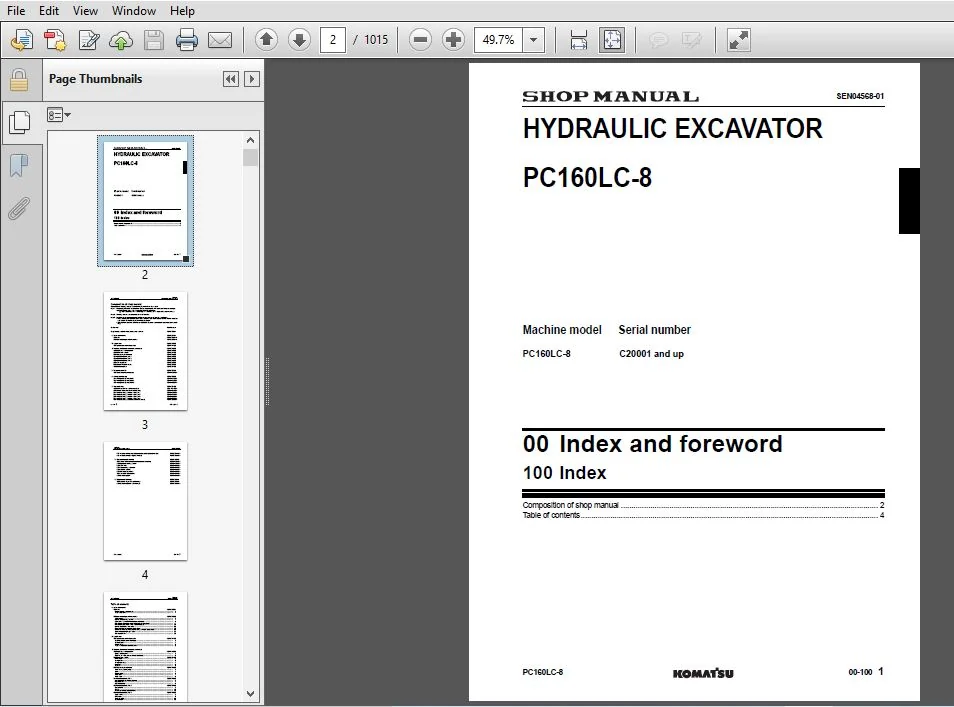Open the Attachments paperclip icon
The height and width of the screenshot is (707, 954).
[19, 209]
